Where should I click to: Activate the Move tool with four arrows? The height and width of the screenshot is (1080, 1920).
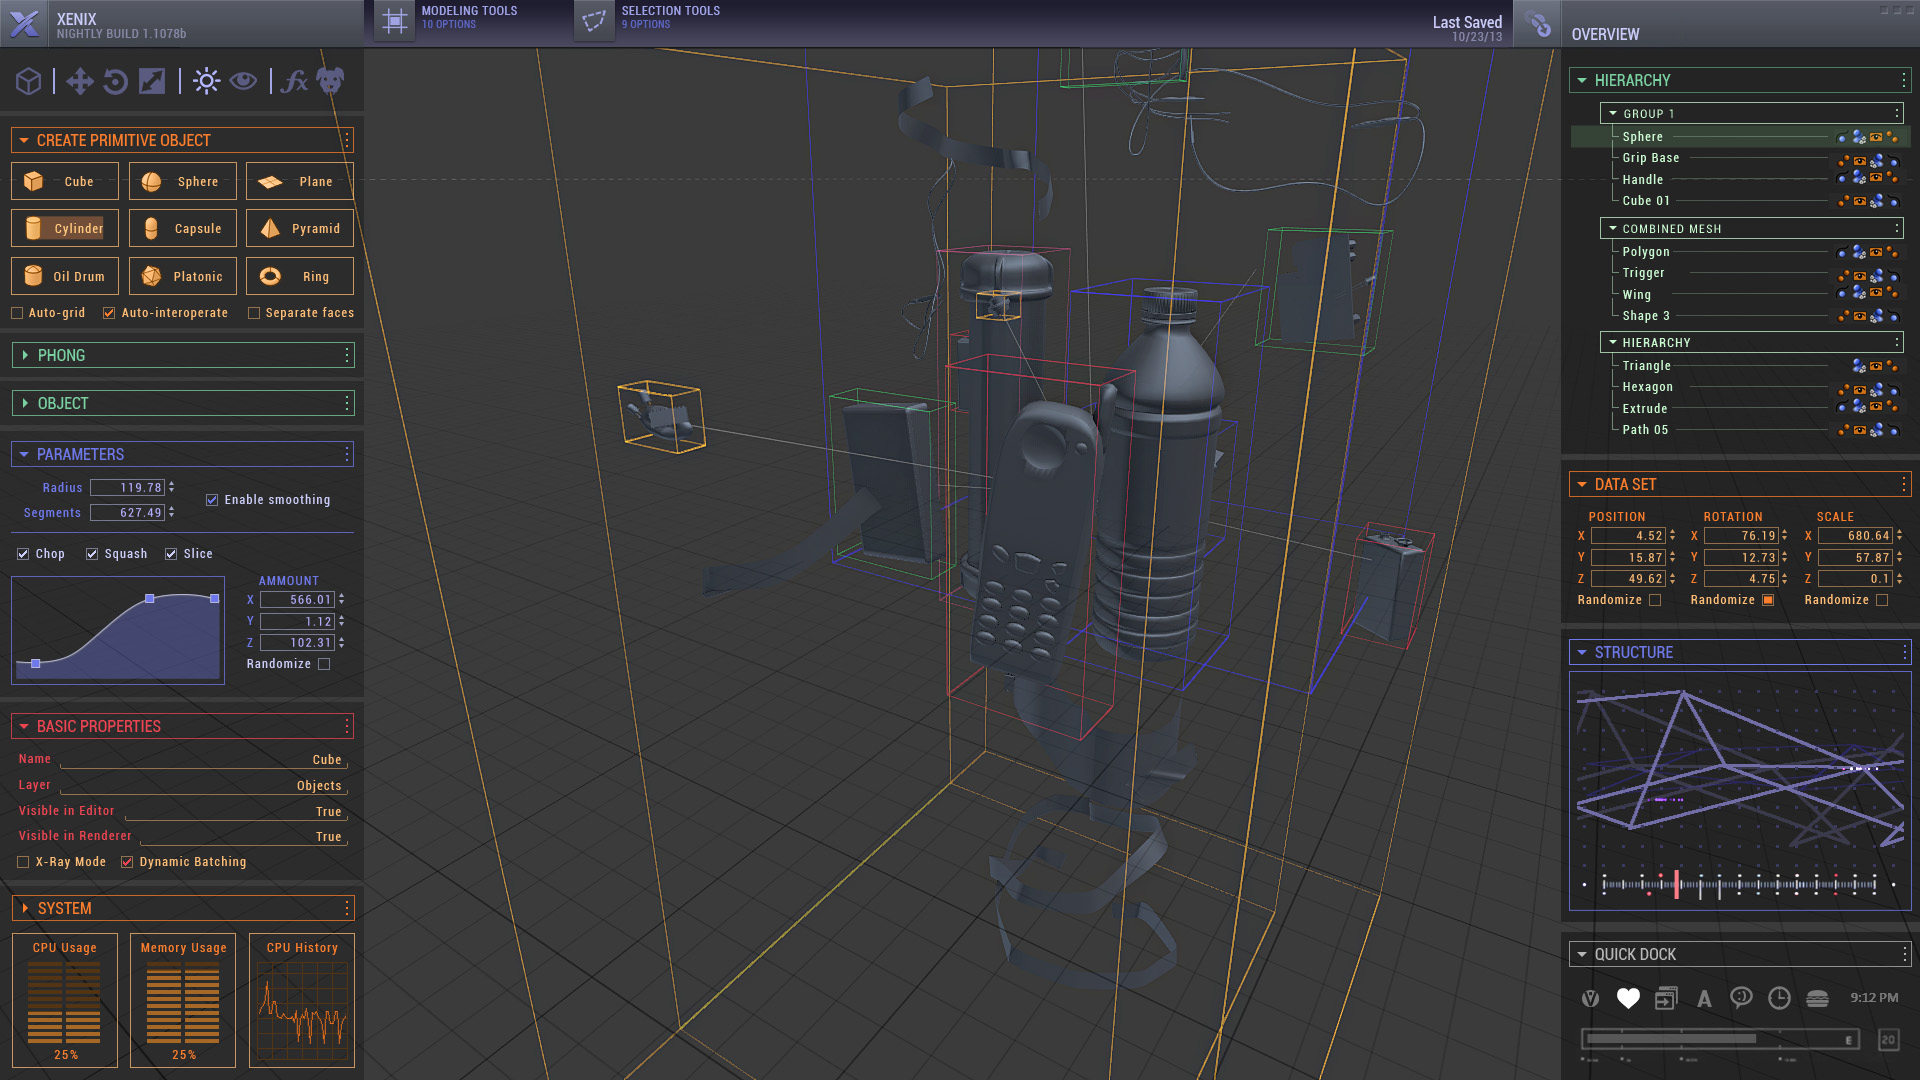(79, 81)
